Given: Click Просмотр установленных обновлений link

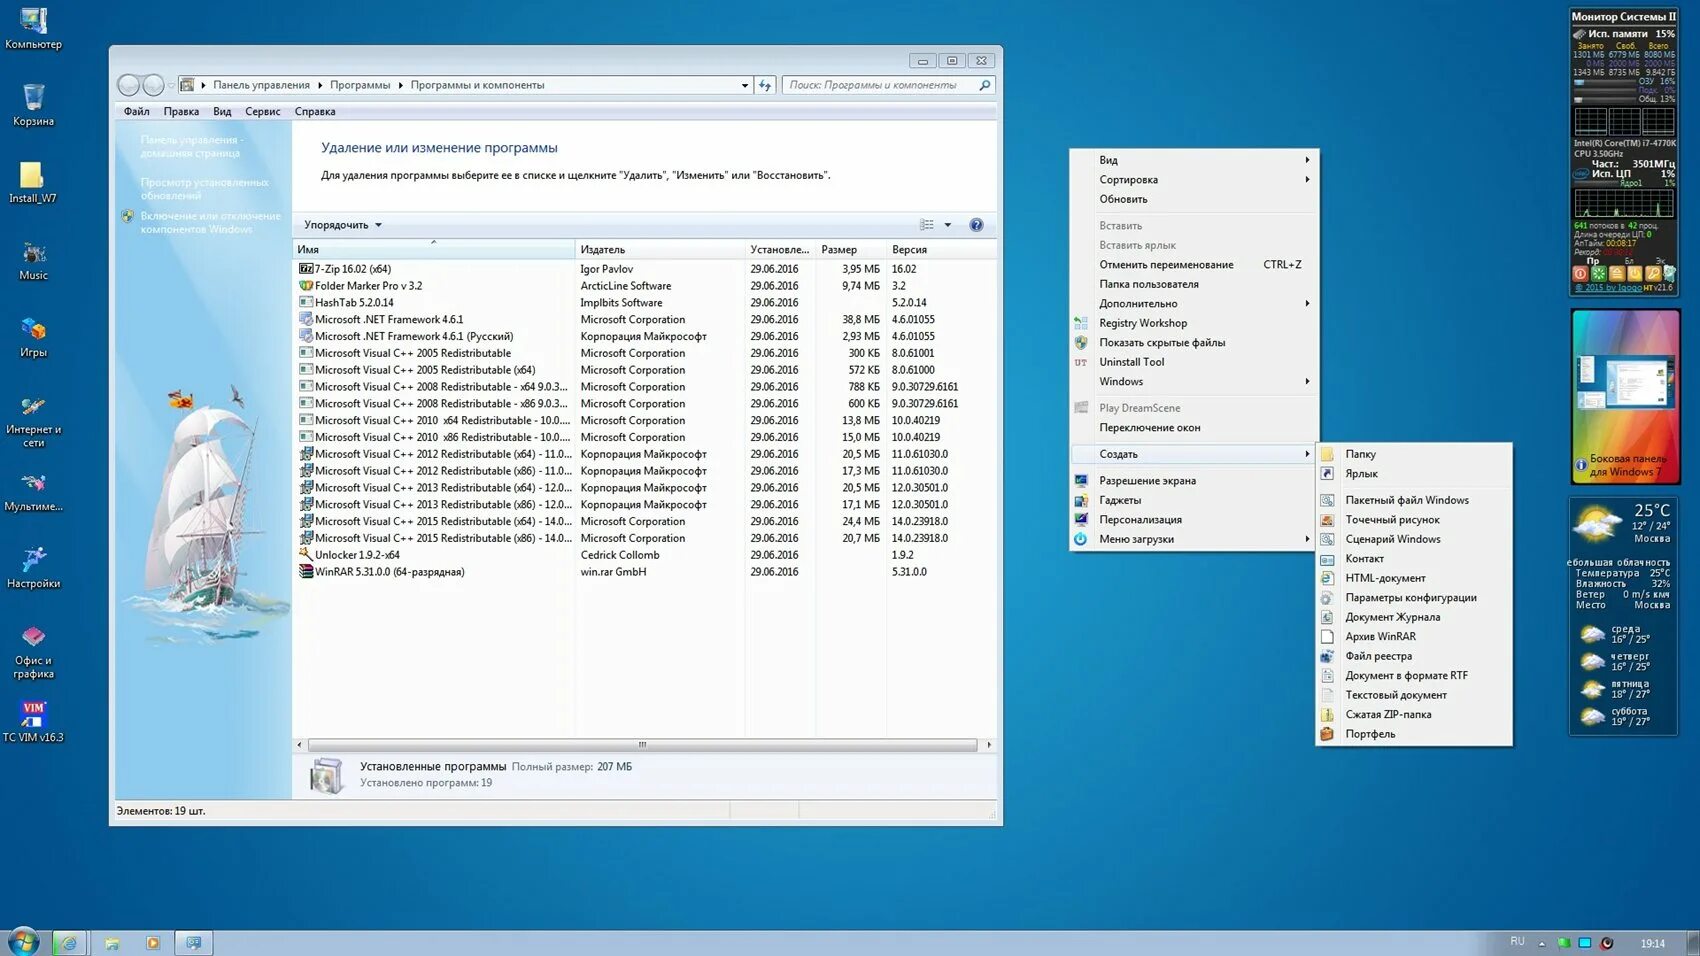Looking at the screenshot, I should coord(205,189).
